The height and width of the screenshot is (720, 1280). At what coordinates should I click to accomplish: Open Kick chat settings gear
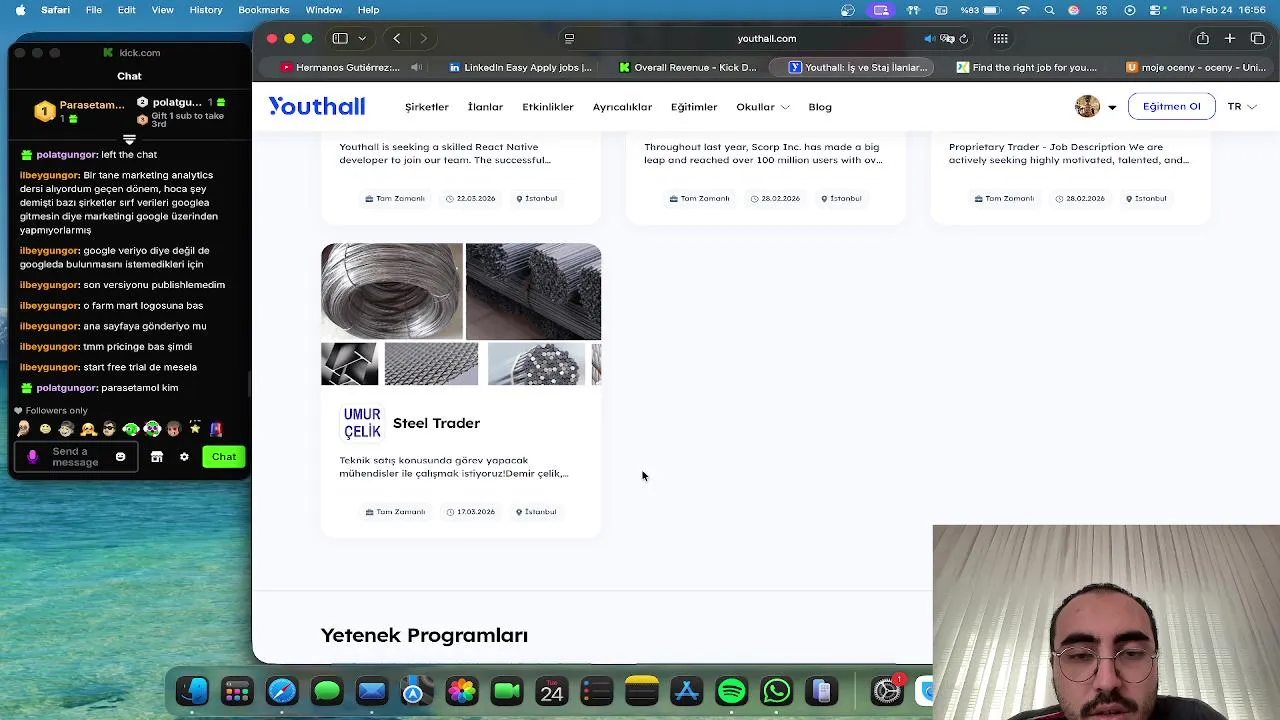click(x=184, y=457)
